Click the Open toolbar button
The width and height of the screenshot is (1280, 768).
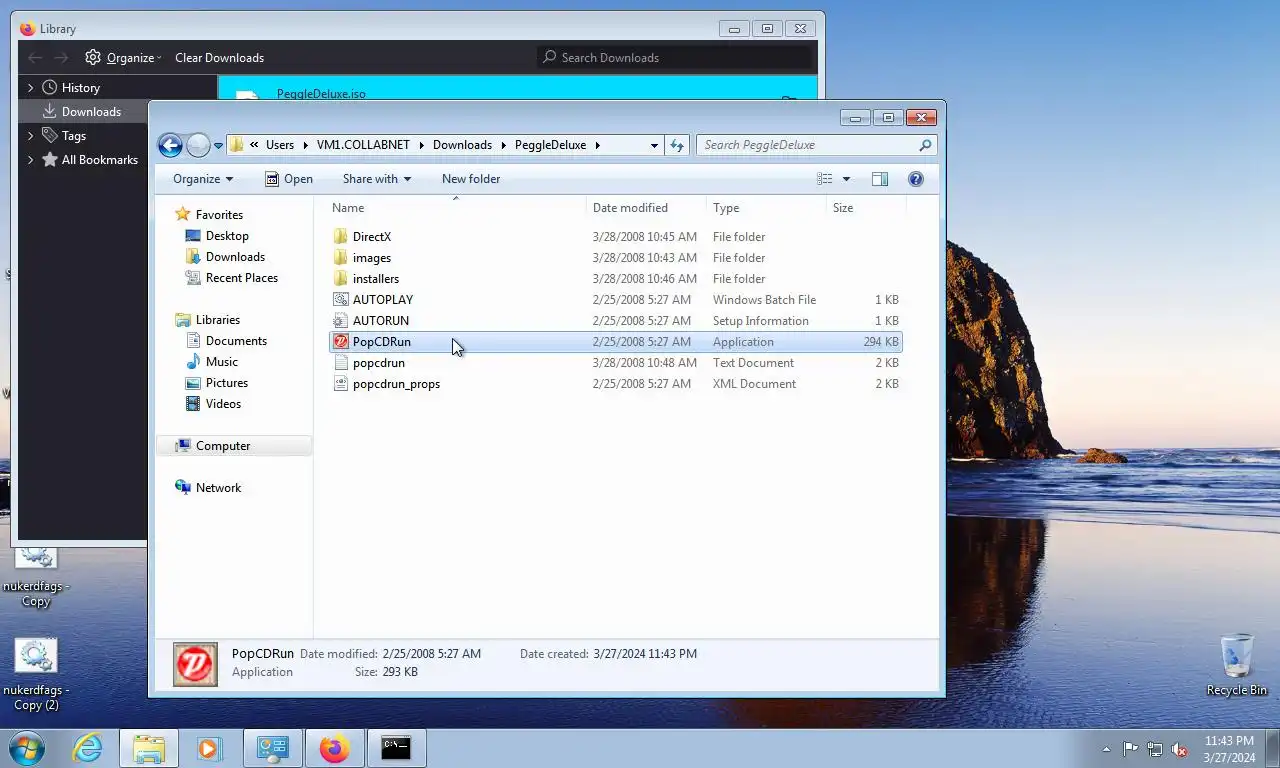click(289, 179)
